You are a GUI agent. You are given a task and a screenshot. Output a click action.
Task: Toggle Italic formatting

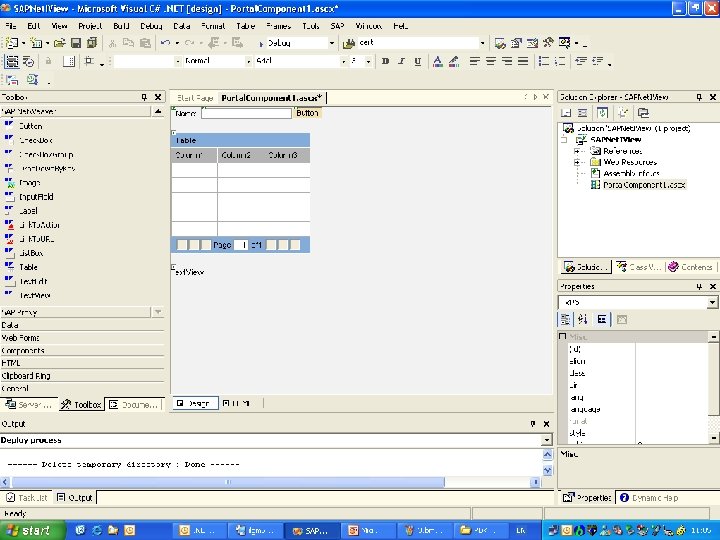[401, 61]
